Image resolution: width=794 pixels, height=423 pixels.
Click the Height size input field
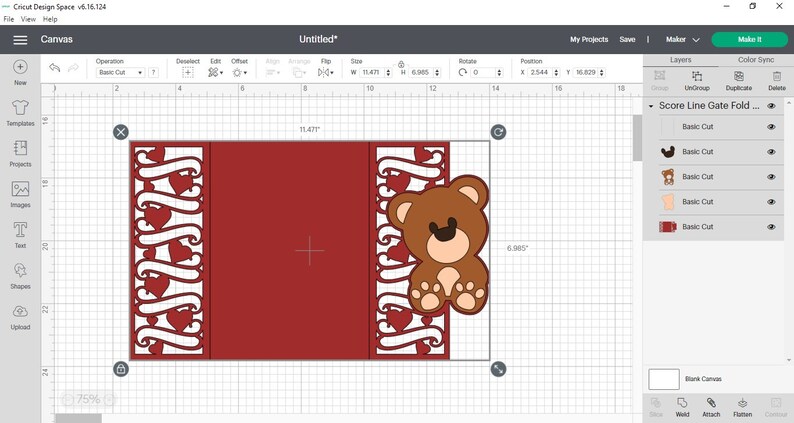coord(421,72)
